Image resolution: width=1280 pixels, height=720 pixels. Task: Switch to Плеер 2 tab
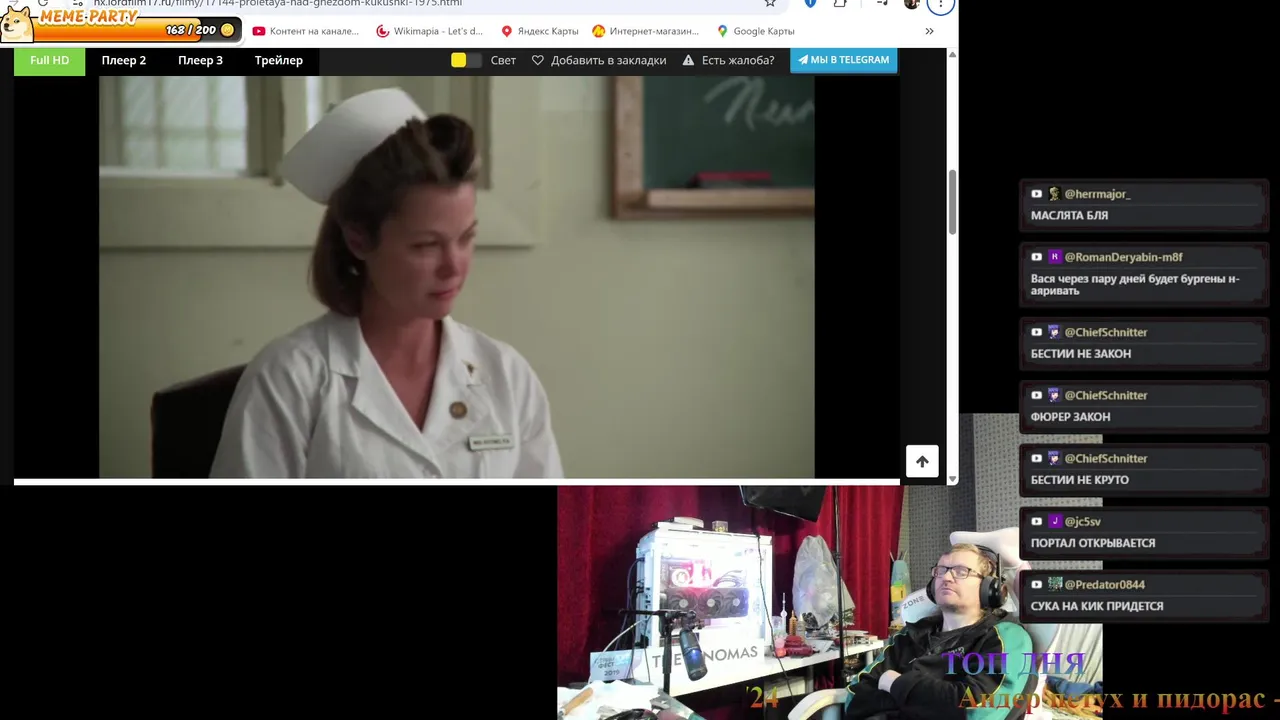124,60
